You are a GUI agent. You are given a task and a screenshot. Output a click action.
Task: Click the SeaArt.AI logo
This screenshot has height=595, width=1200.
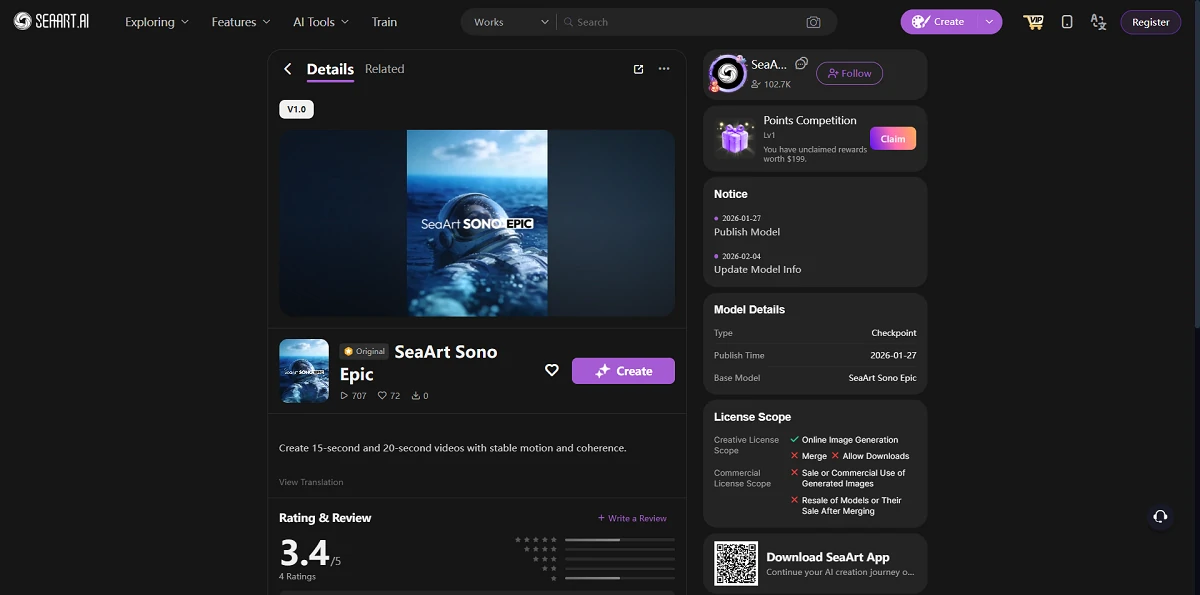click(x=51, y=21)
